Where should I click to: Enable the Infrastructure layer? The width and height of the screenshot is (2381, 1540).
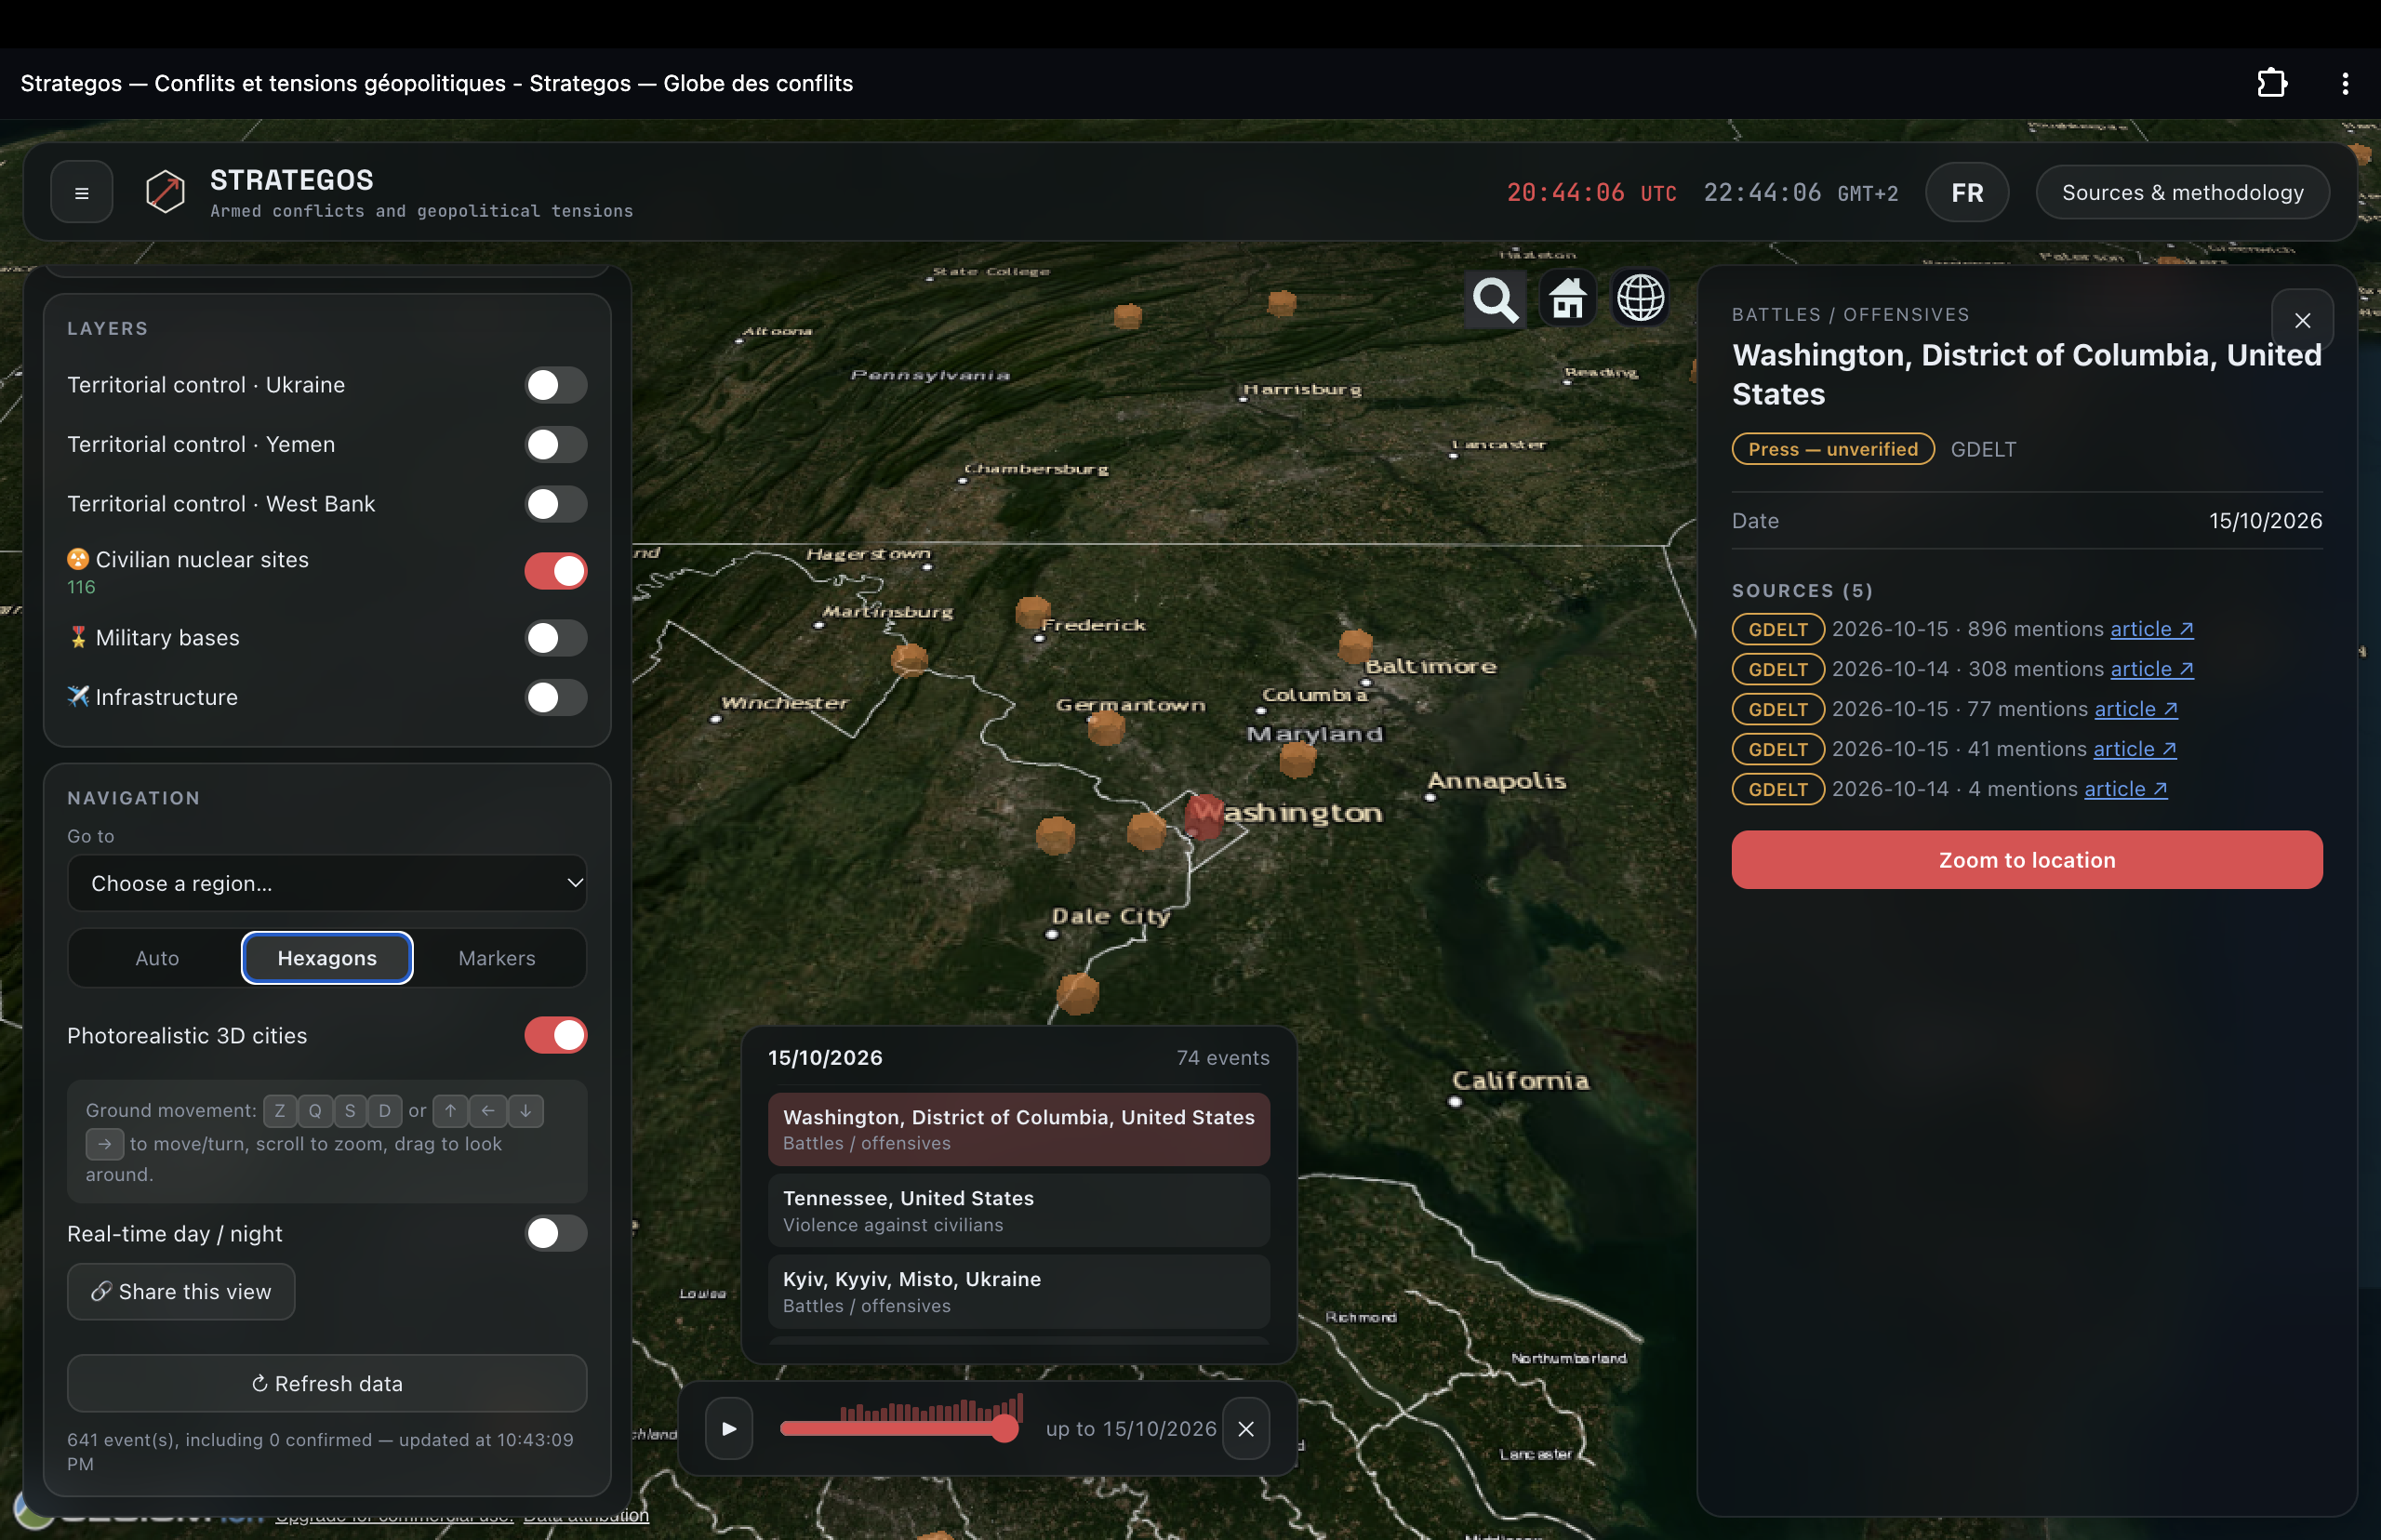(x=556, y=697)
